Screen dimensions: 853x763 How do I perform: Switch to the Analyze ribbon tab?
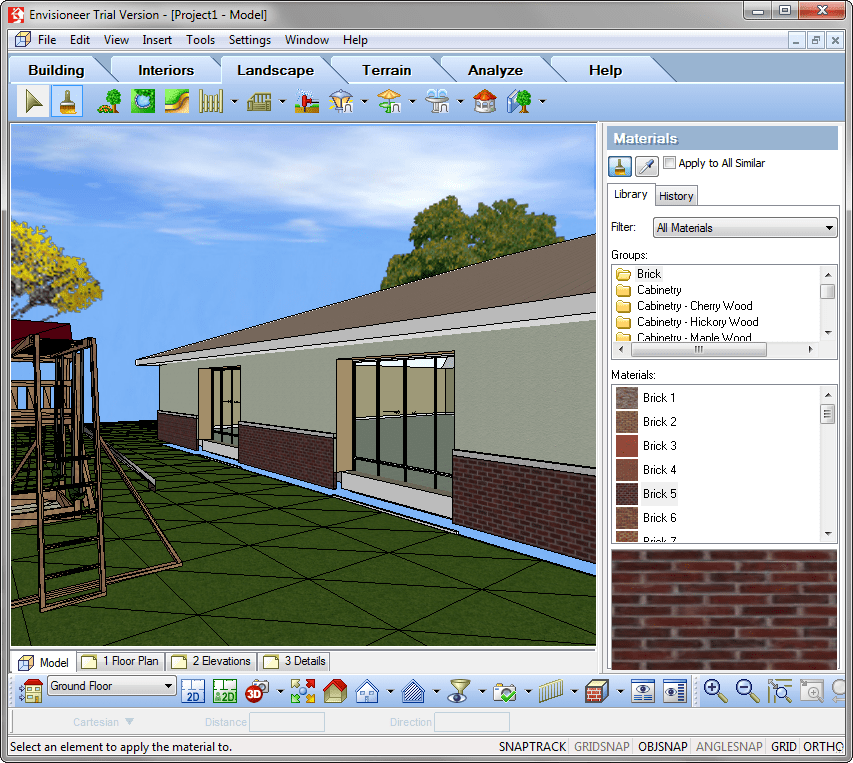click(495, 70)
